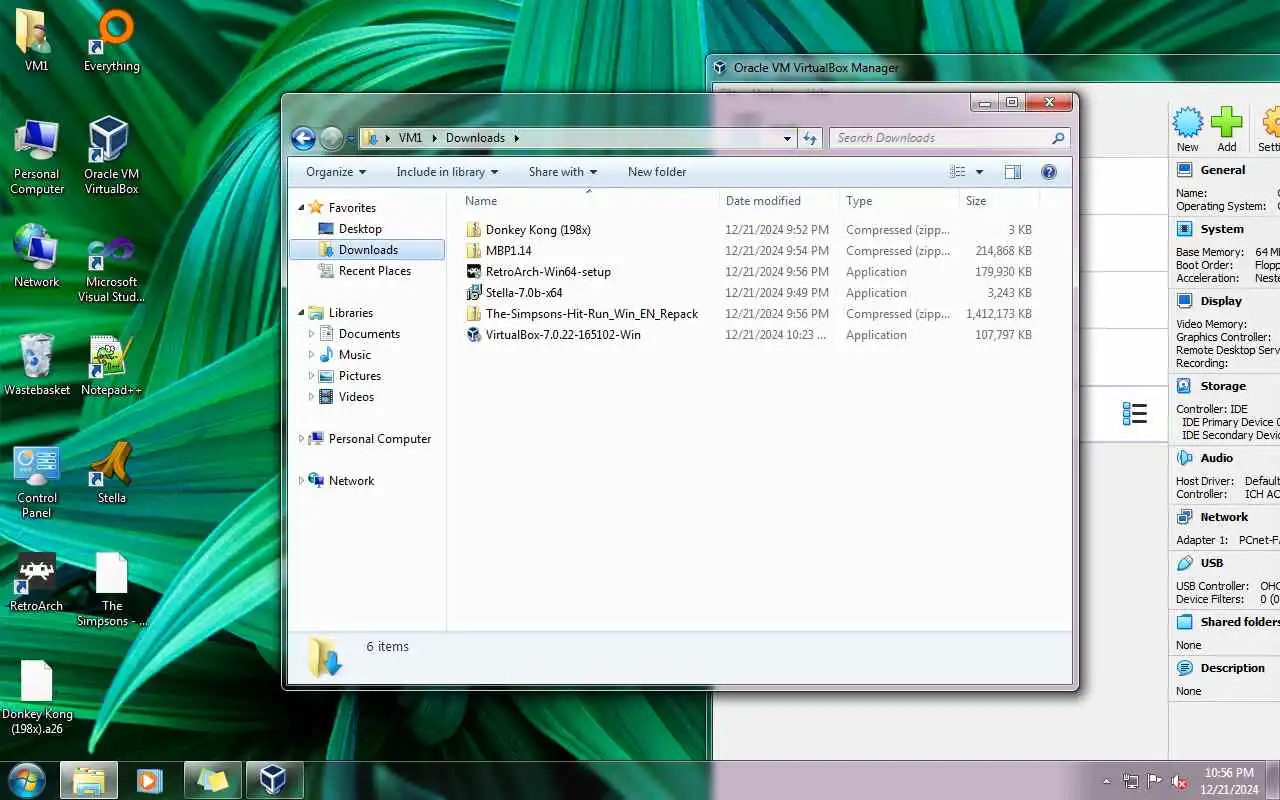Click the change view icon button
This screenshot has width=1280, height=800.
958,172
